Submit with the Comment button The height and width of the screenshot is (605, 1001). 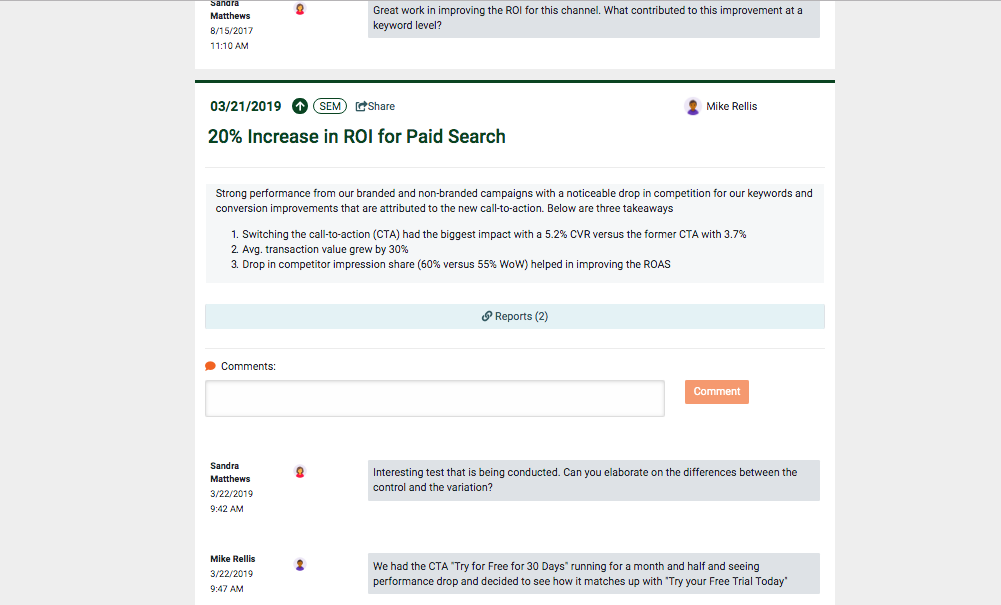pyautogui.click(x=717, y=392)
